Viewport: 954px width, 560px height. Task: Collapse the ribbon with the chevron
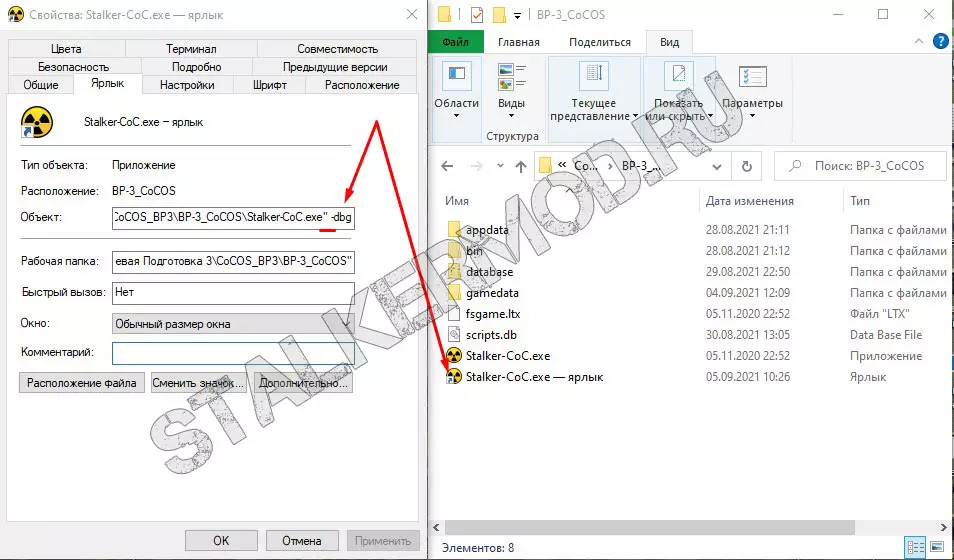click(x=919, y=41)
